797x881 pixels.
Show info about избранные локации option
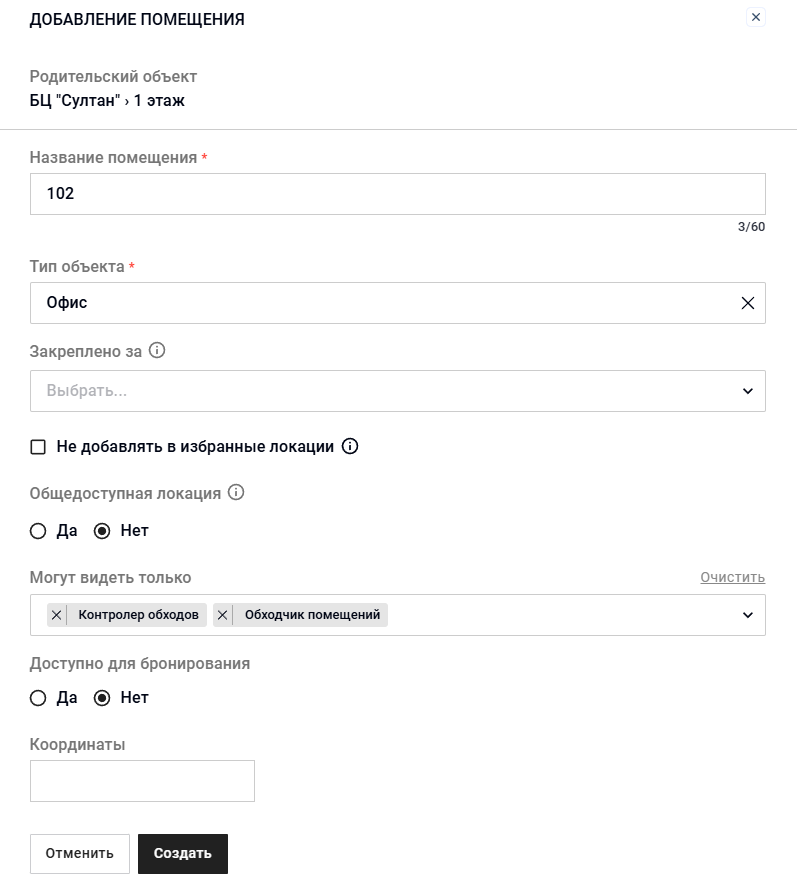pos(350,447)
